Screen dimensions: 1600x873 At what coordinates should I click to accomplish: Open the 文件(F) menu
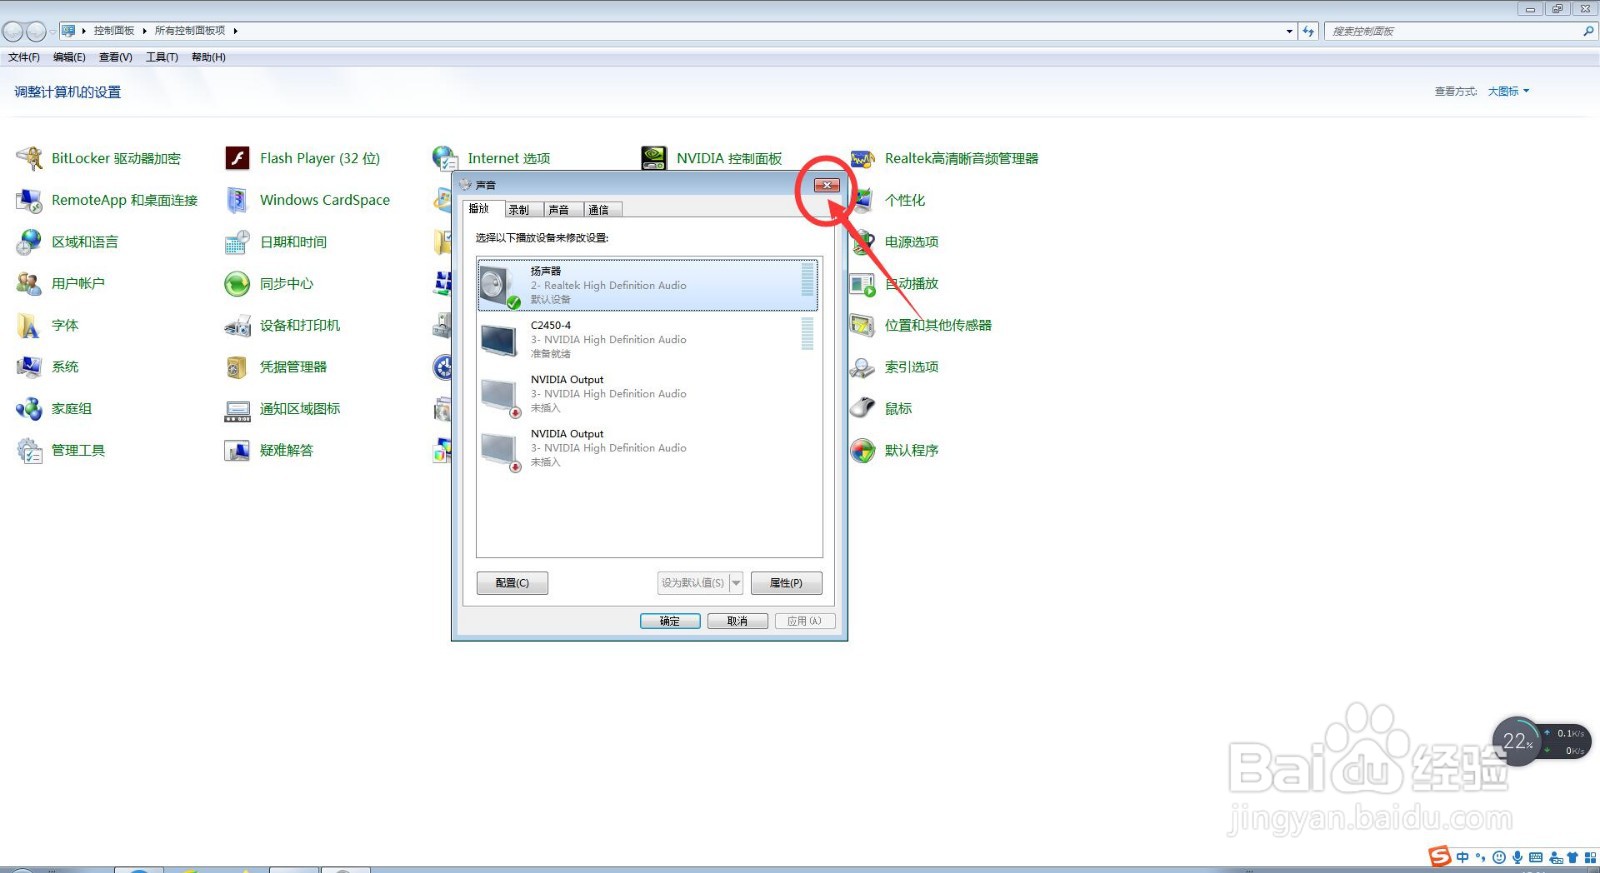(x=24, y=57)
